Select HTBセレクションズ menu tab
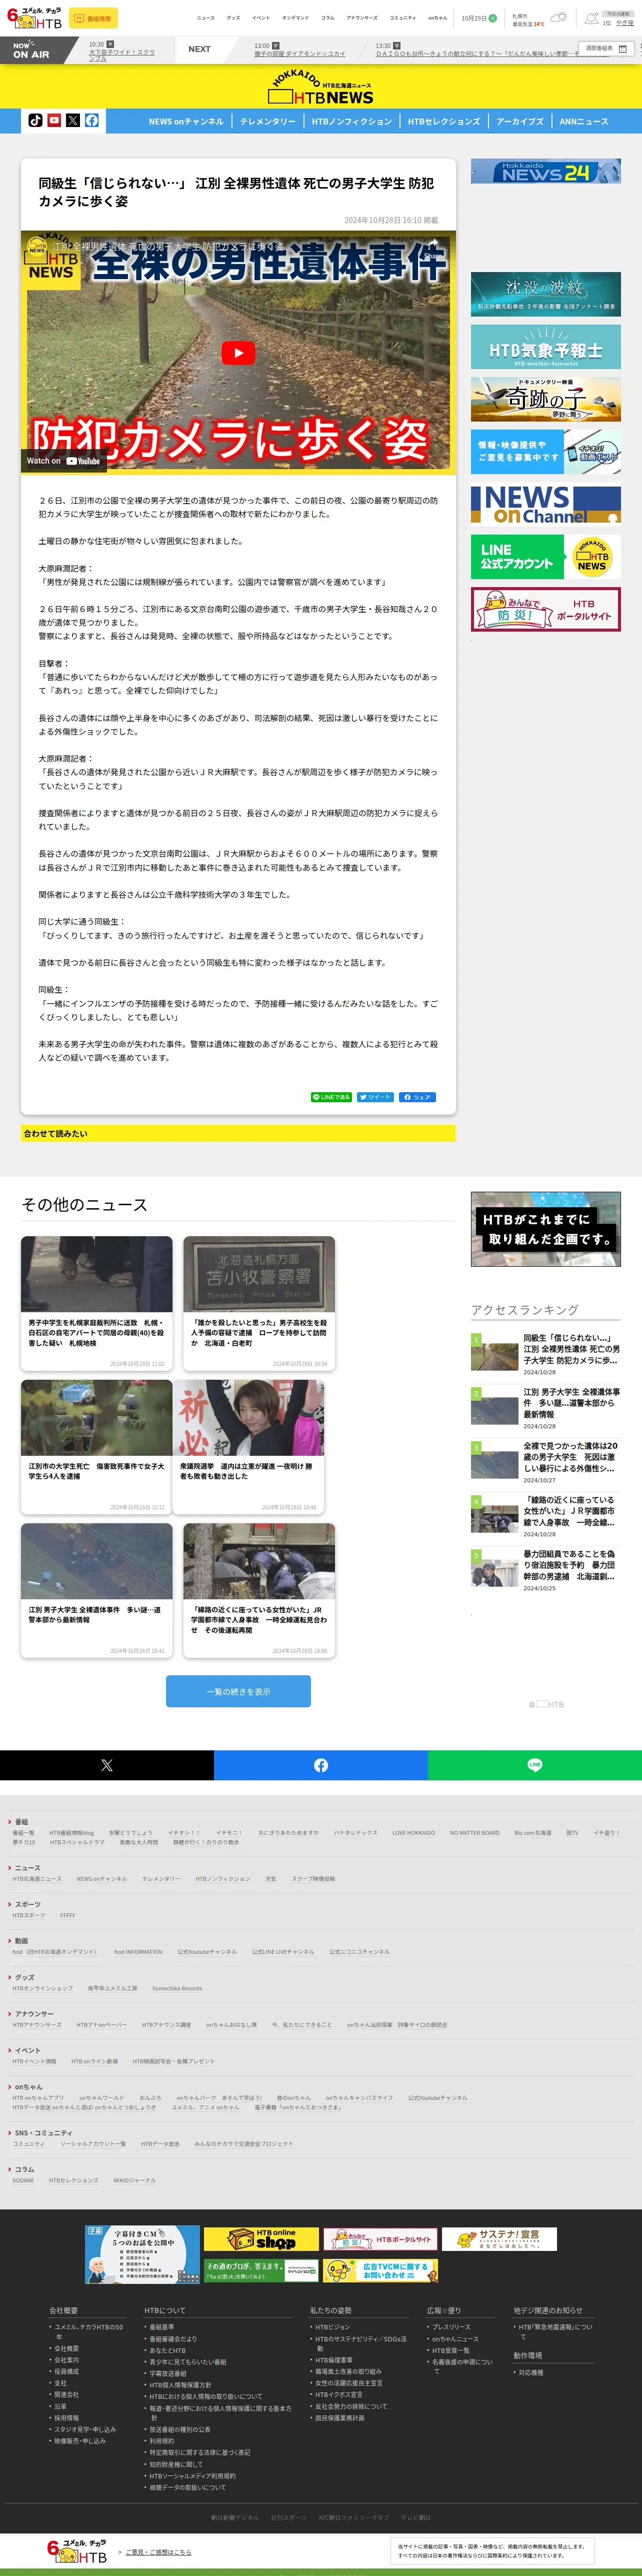Viewport: 642px width, 2576px height. [444, 121]
